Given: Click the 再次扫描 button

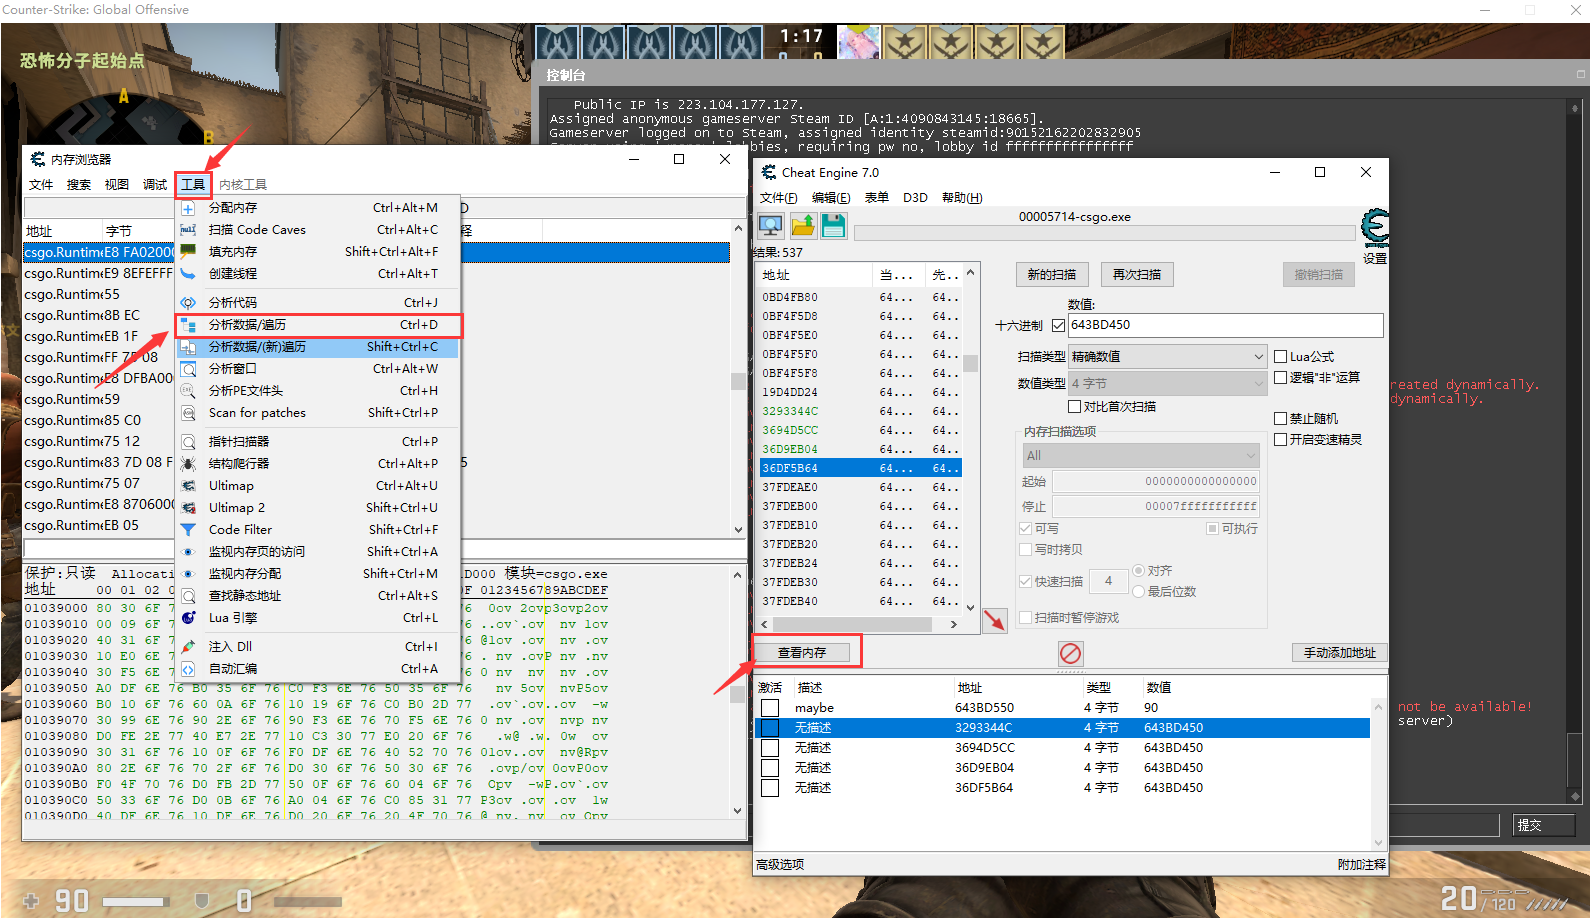Looking at the screenshot, I should pyautogui.click(x=1137, y=275).
